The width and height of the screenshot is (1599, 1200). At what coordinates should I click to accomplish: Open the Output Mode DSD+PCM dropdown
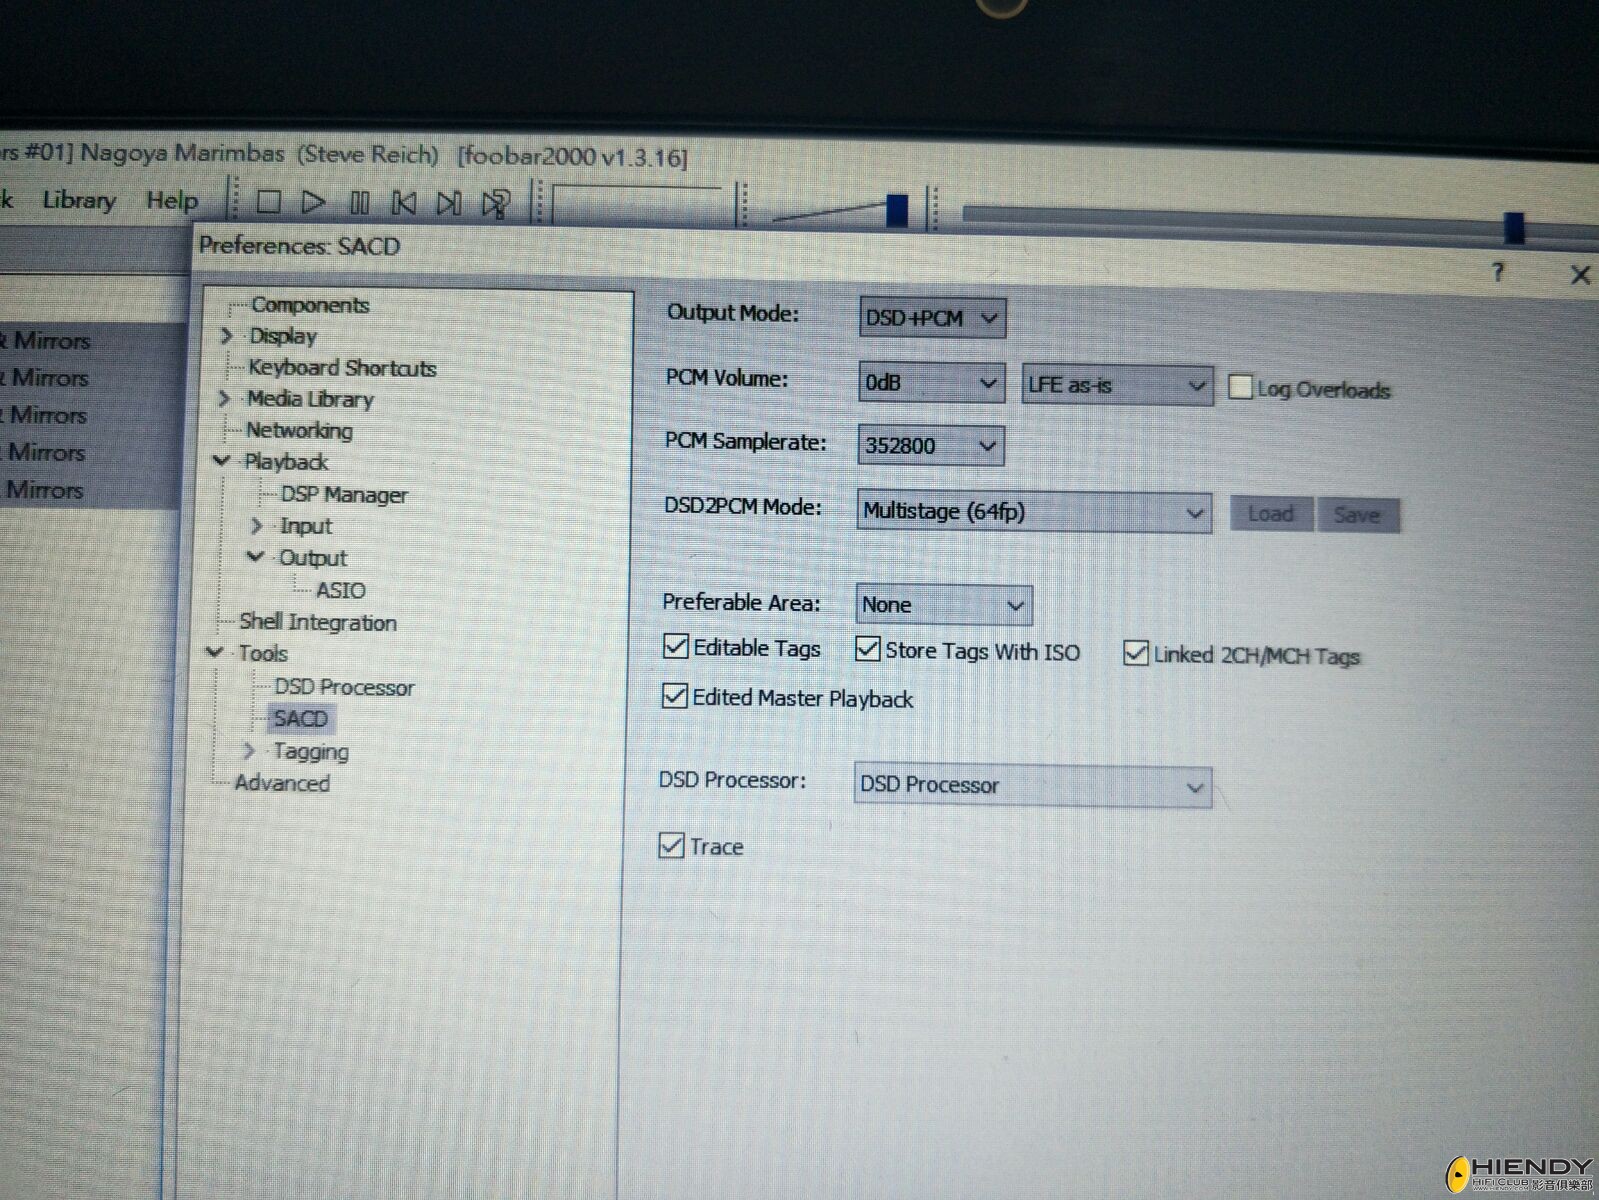(x=932, y=318)
